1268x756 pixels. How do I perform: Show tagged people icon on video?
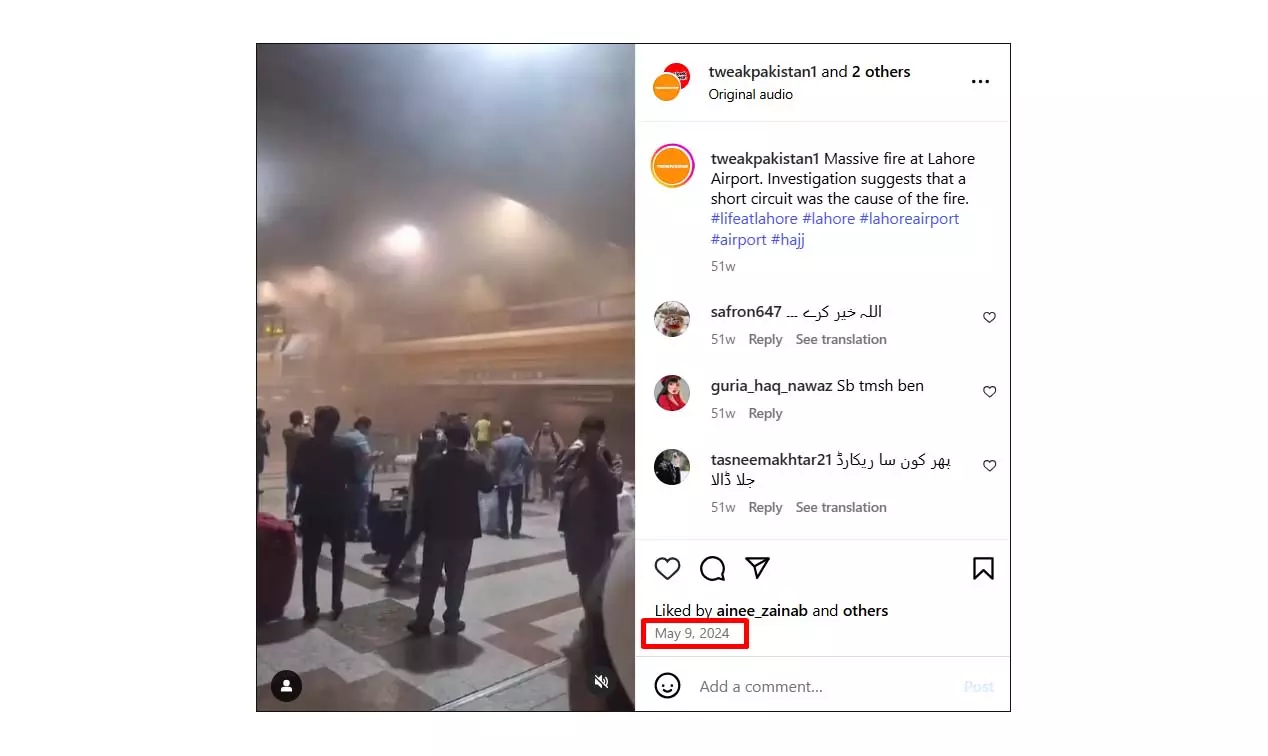[286, 685]
